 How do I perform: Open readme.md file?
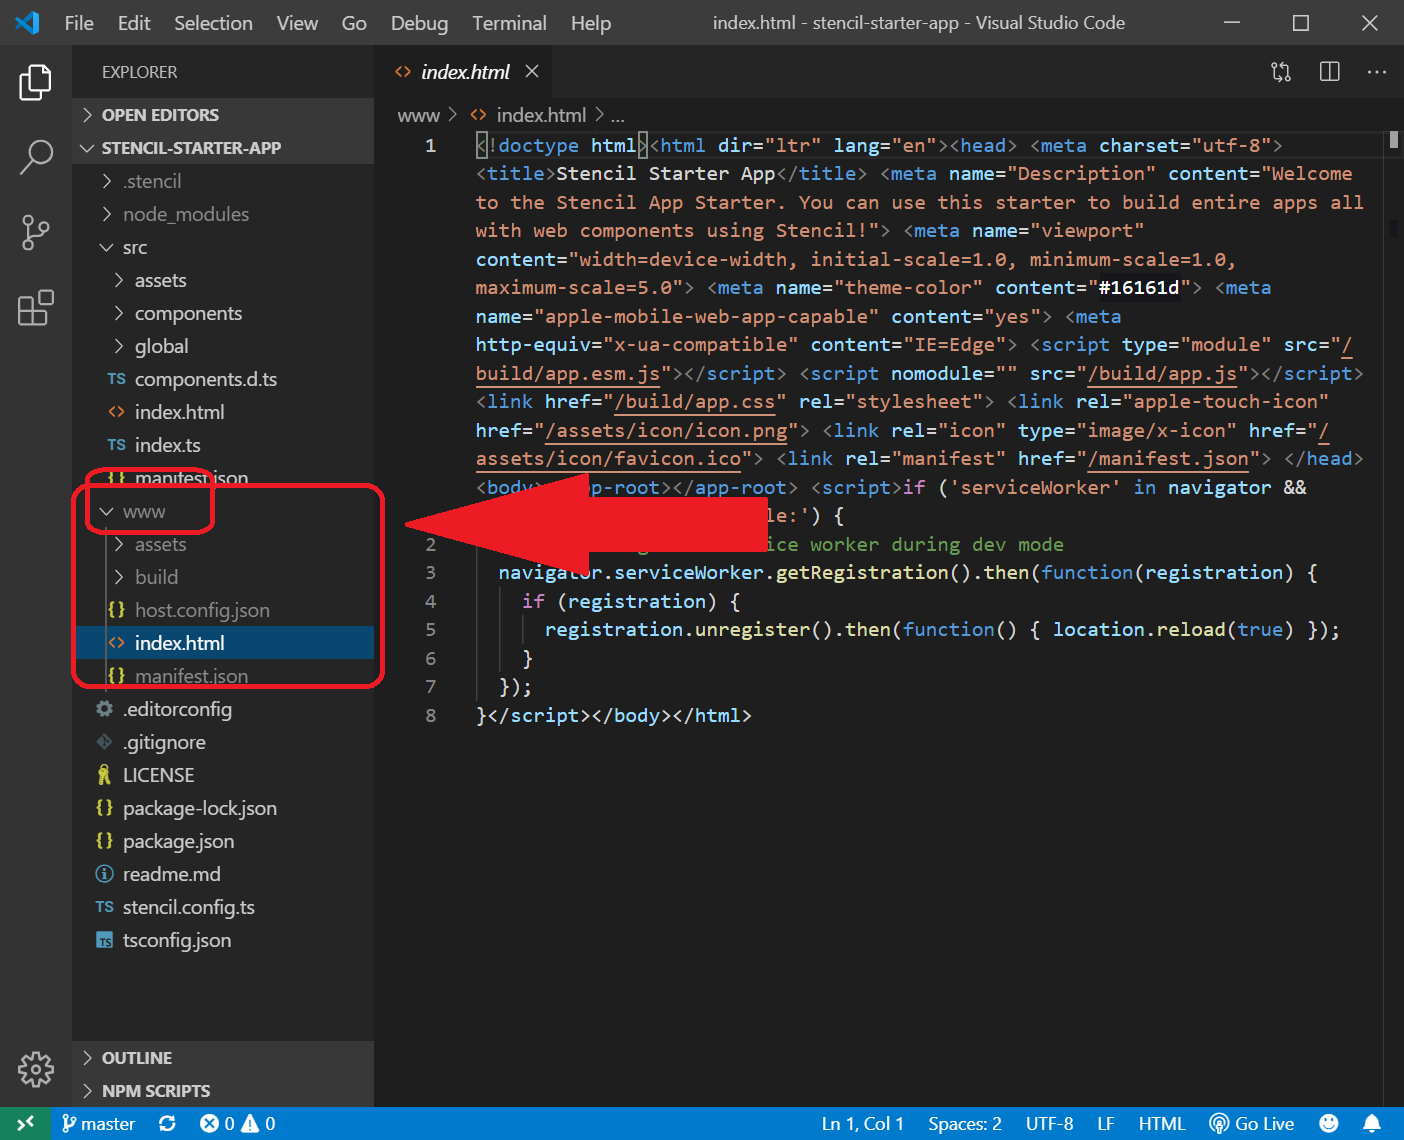click(x=224, y=874)
